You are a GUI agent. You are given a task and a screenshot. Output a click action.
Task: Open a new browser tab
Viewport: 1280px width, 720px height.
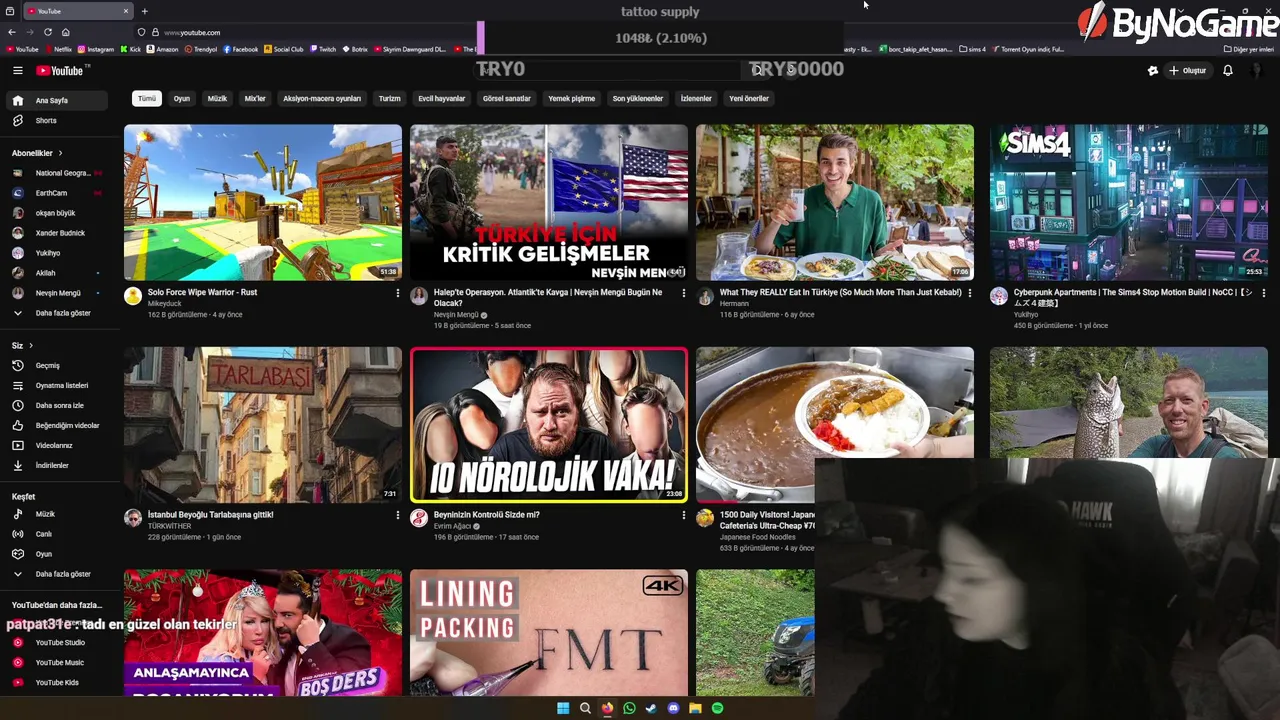point(144,11)
